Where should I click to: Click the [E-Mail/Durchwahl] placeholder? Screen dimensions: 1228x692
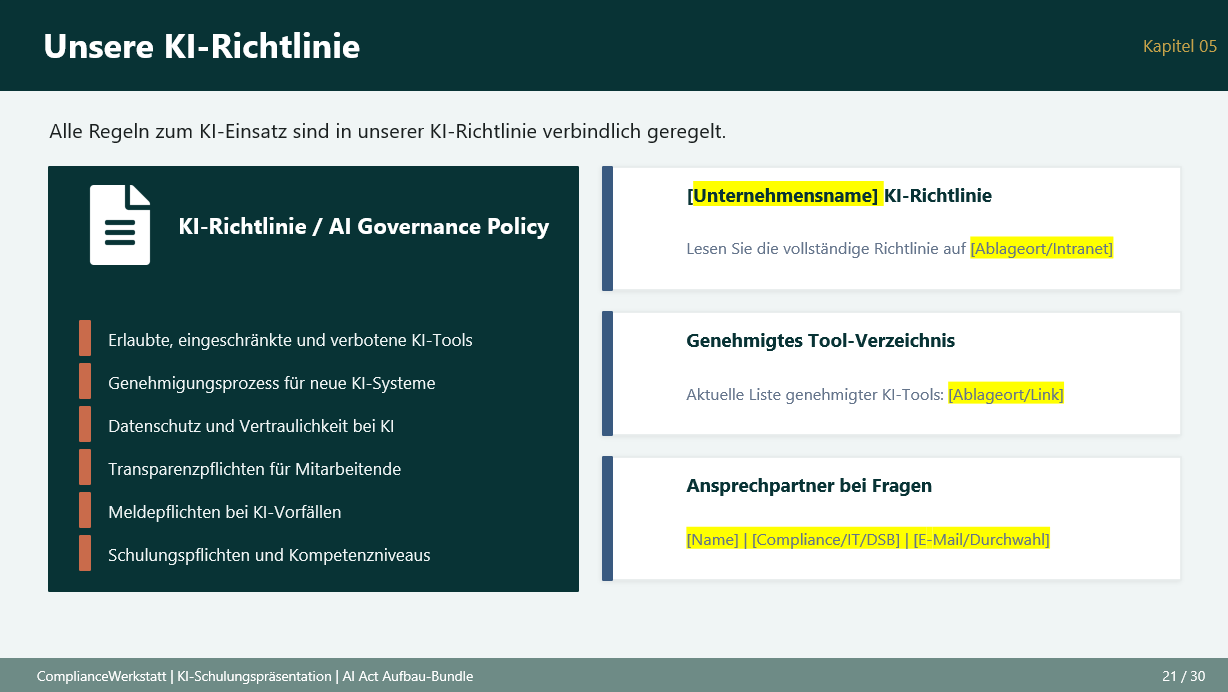pyautogui.click(x=981, y=539)
